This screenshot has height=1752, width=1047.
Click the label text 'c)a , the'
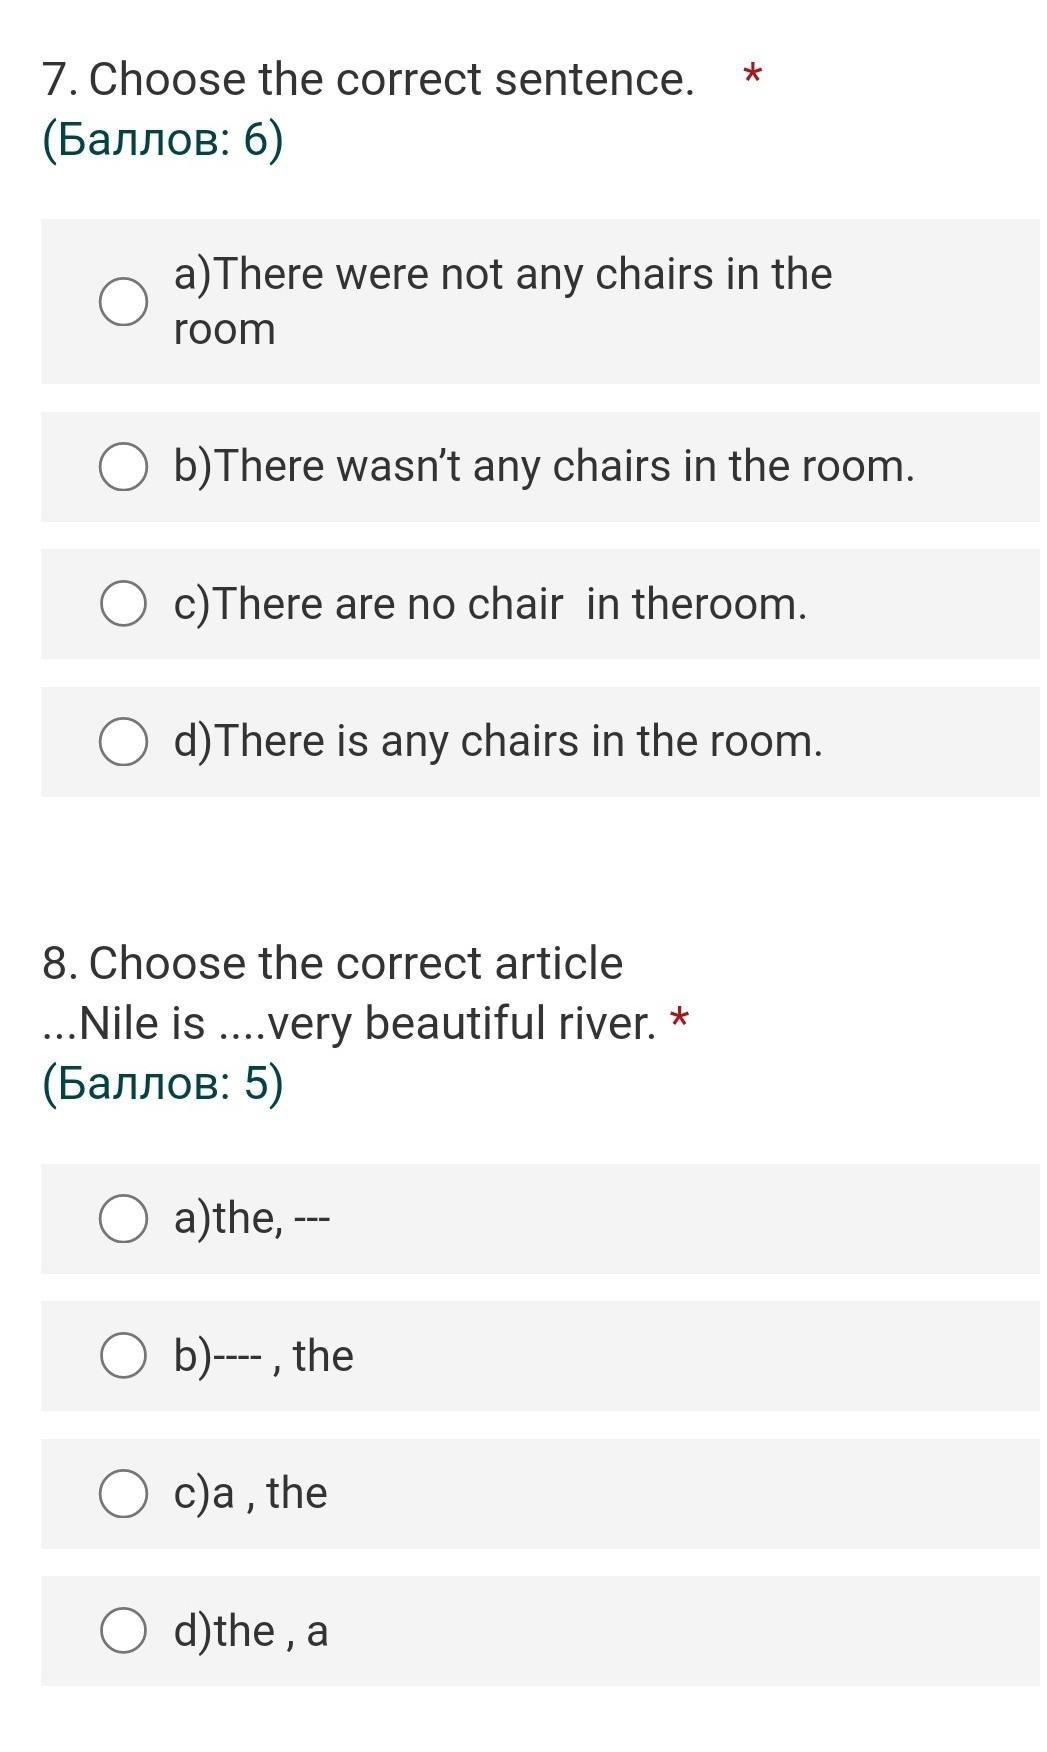click(251, 1493)
